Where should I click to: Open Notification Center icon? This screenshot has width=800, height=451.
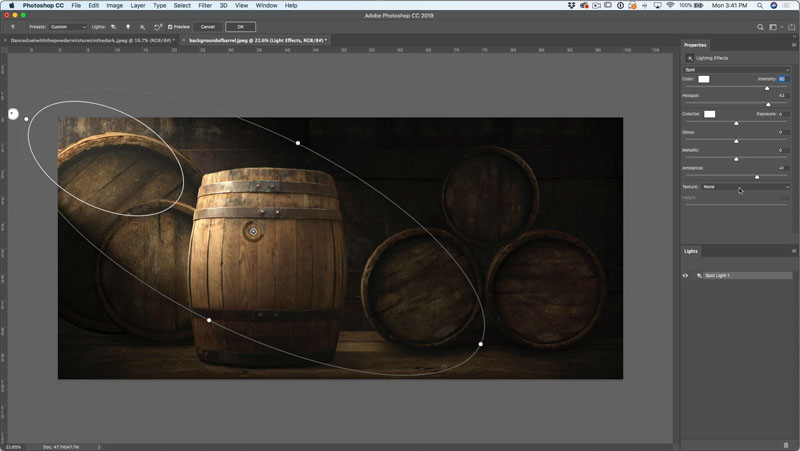pyautogui.click(x=788, y=5)
